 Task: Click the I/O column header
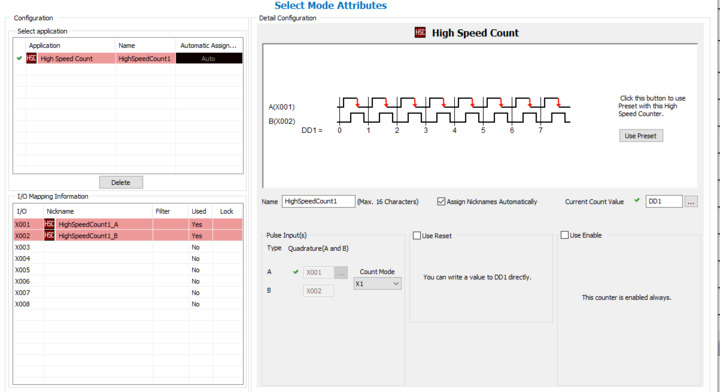pos(28,211)
